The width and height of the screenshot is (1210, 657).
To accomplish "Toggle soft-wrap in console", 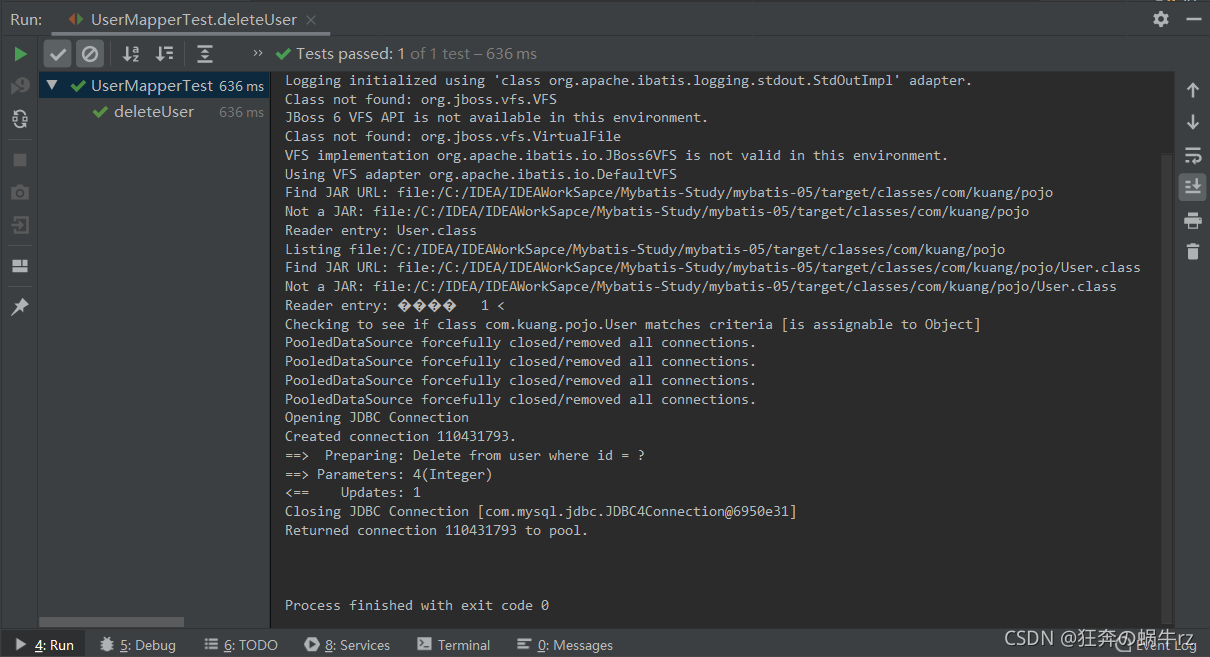I will (1193, 155).
